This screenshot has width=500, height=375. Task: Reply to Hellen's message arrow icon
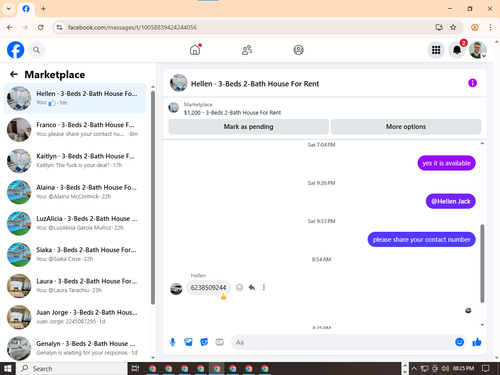(252, 287)
